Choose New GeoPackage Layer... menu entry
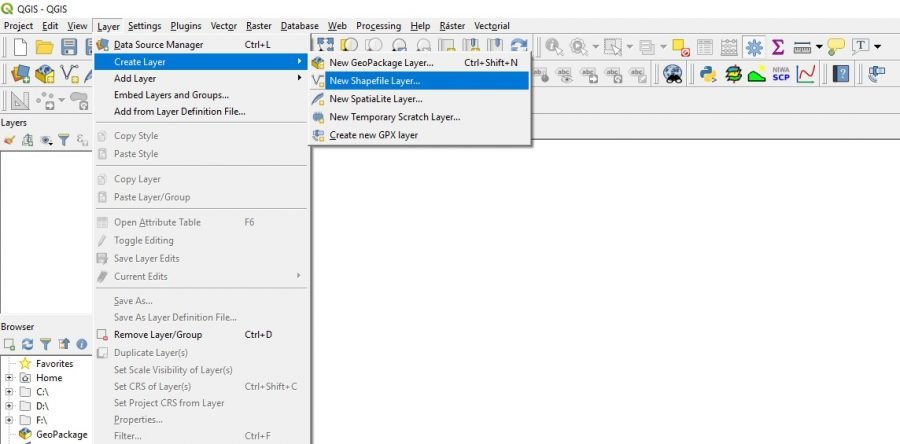This screenshot has width=900, height=444. [420, 63]
